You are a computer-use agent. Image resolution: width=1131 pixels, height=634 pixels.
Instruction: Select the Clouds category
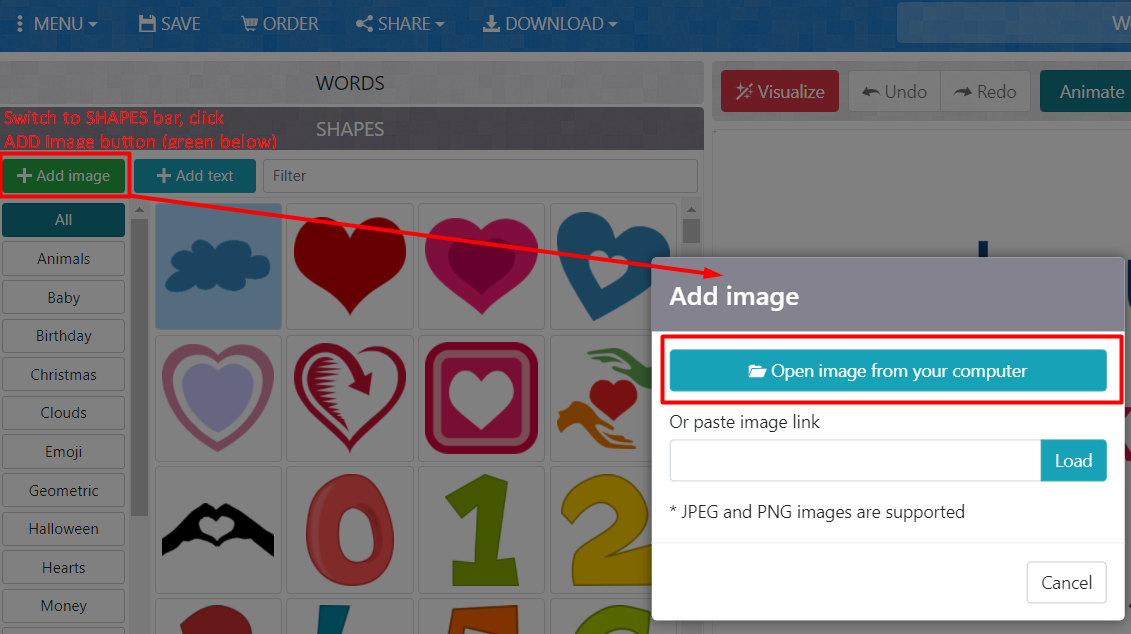point(63,413)
